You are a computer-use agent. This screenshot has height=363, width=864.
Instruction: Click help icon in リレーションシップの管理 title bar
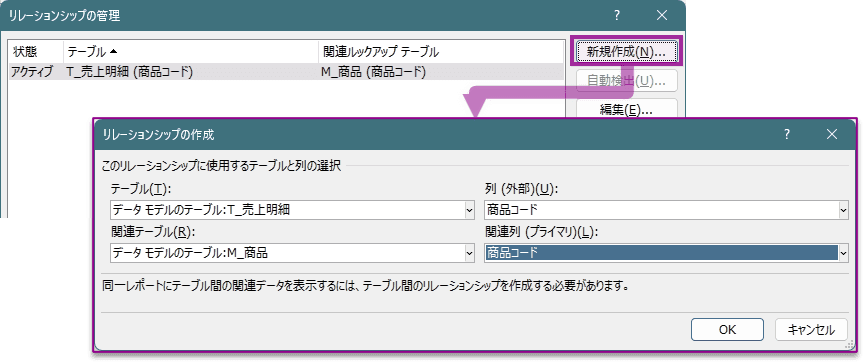[617, 15]
